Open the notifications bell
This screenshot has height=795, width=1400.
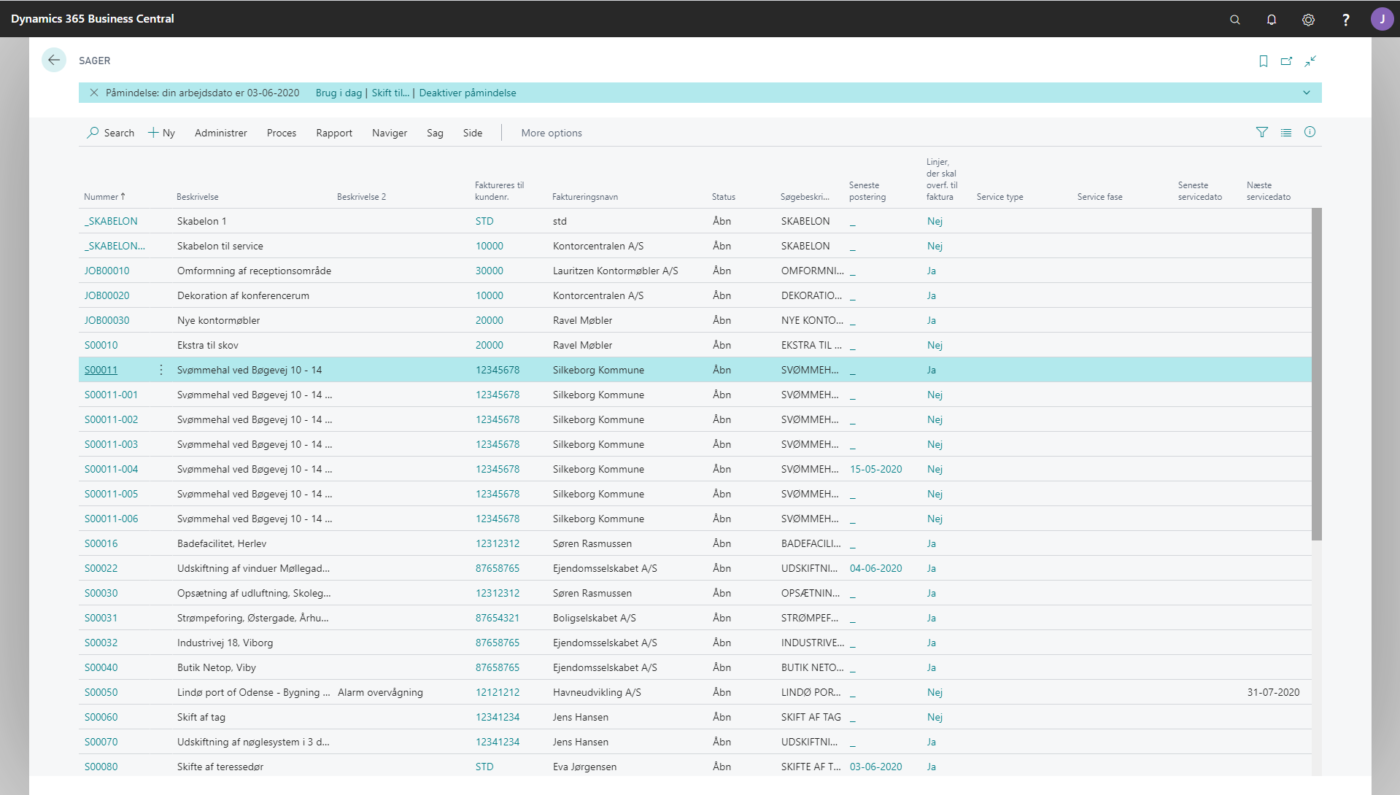[x=1272, y=19]
